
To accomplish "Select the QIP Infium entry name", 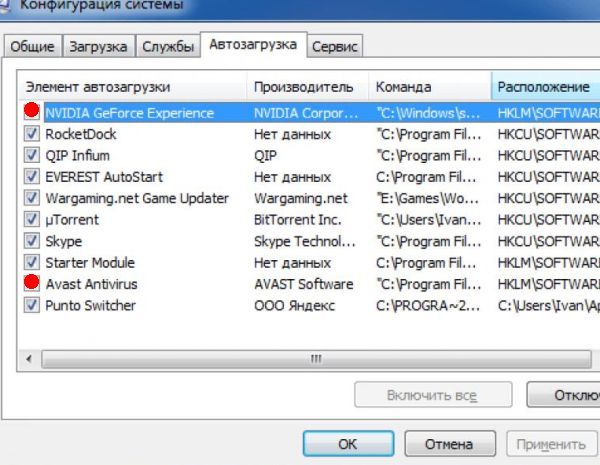I will [x=77, y=155].
